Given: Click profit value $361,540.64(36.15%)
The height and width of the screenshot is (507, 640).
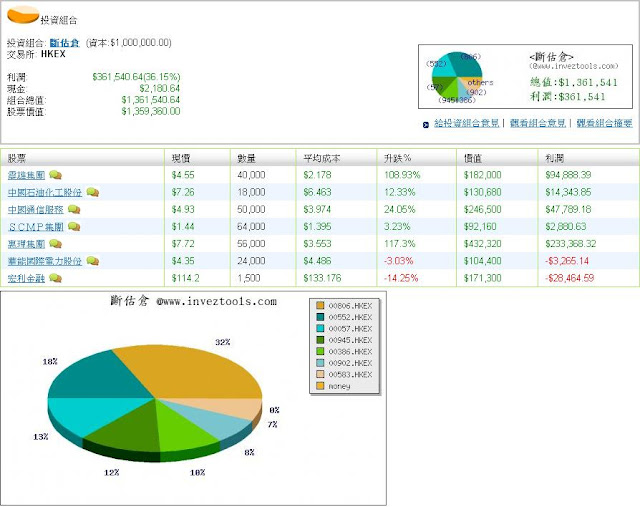Looking at the screenshot, I should (136, 77).
